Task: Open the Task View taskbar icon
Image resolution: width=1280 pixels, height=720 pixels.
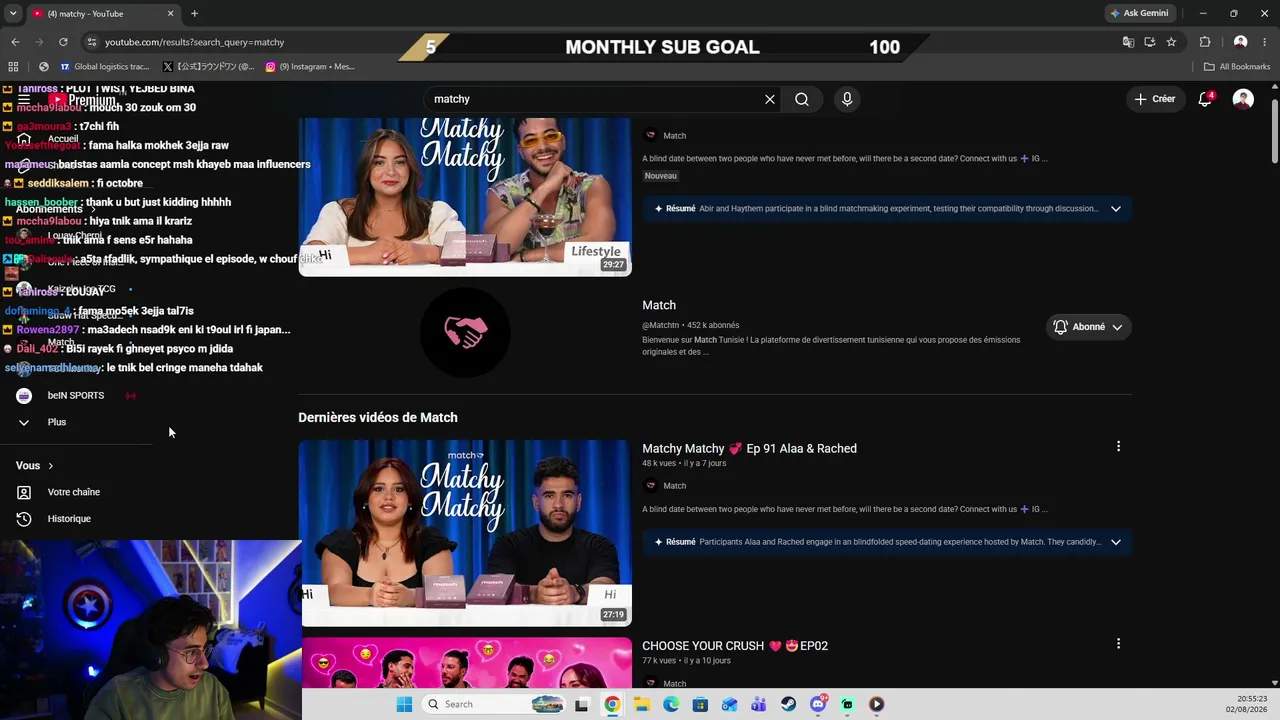Action: (582, 704)
